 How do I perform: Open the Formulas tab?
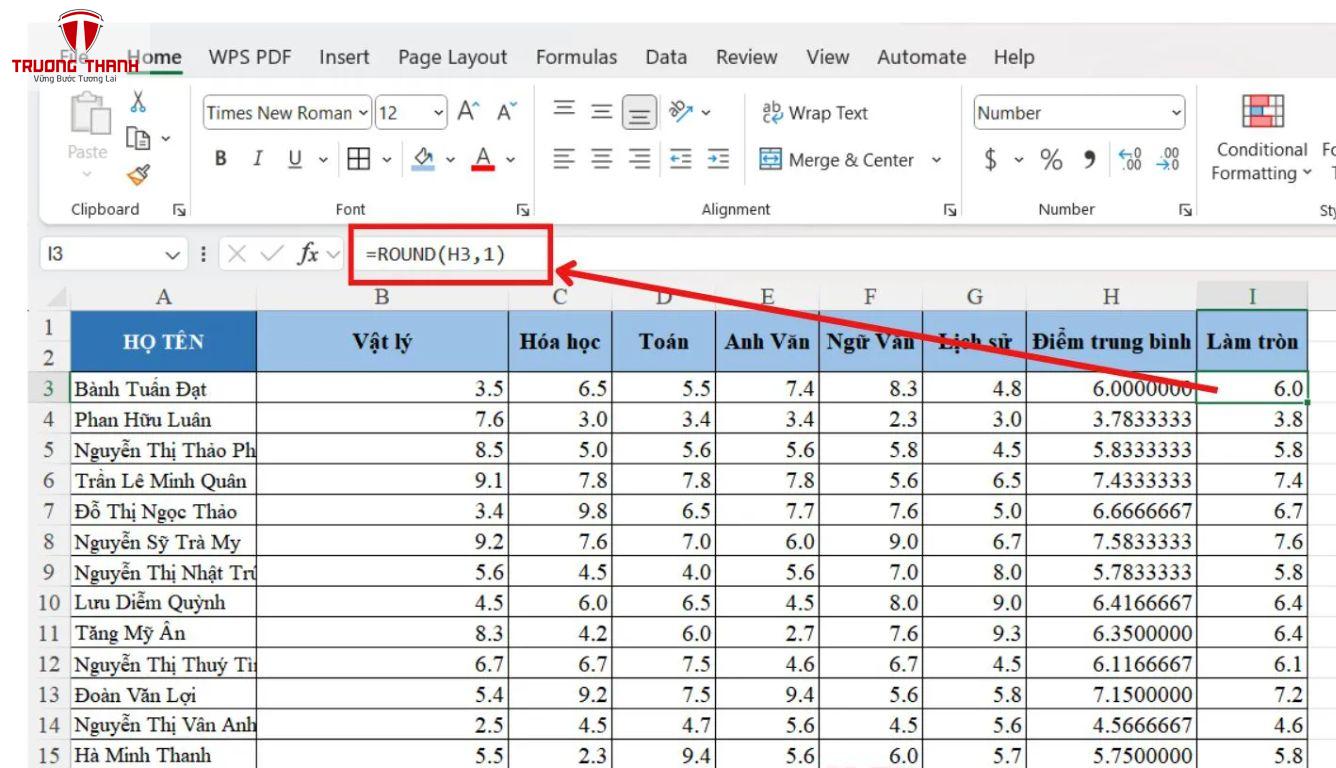[x=576, y=57]
